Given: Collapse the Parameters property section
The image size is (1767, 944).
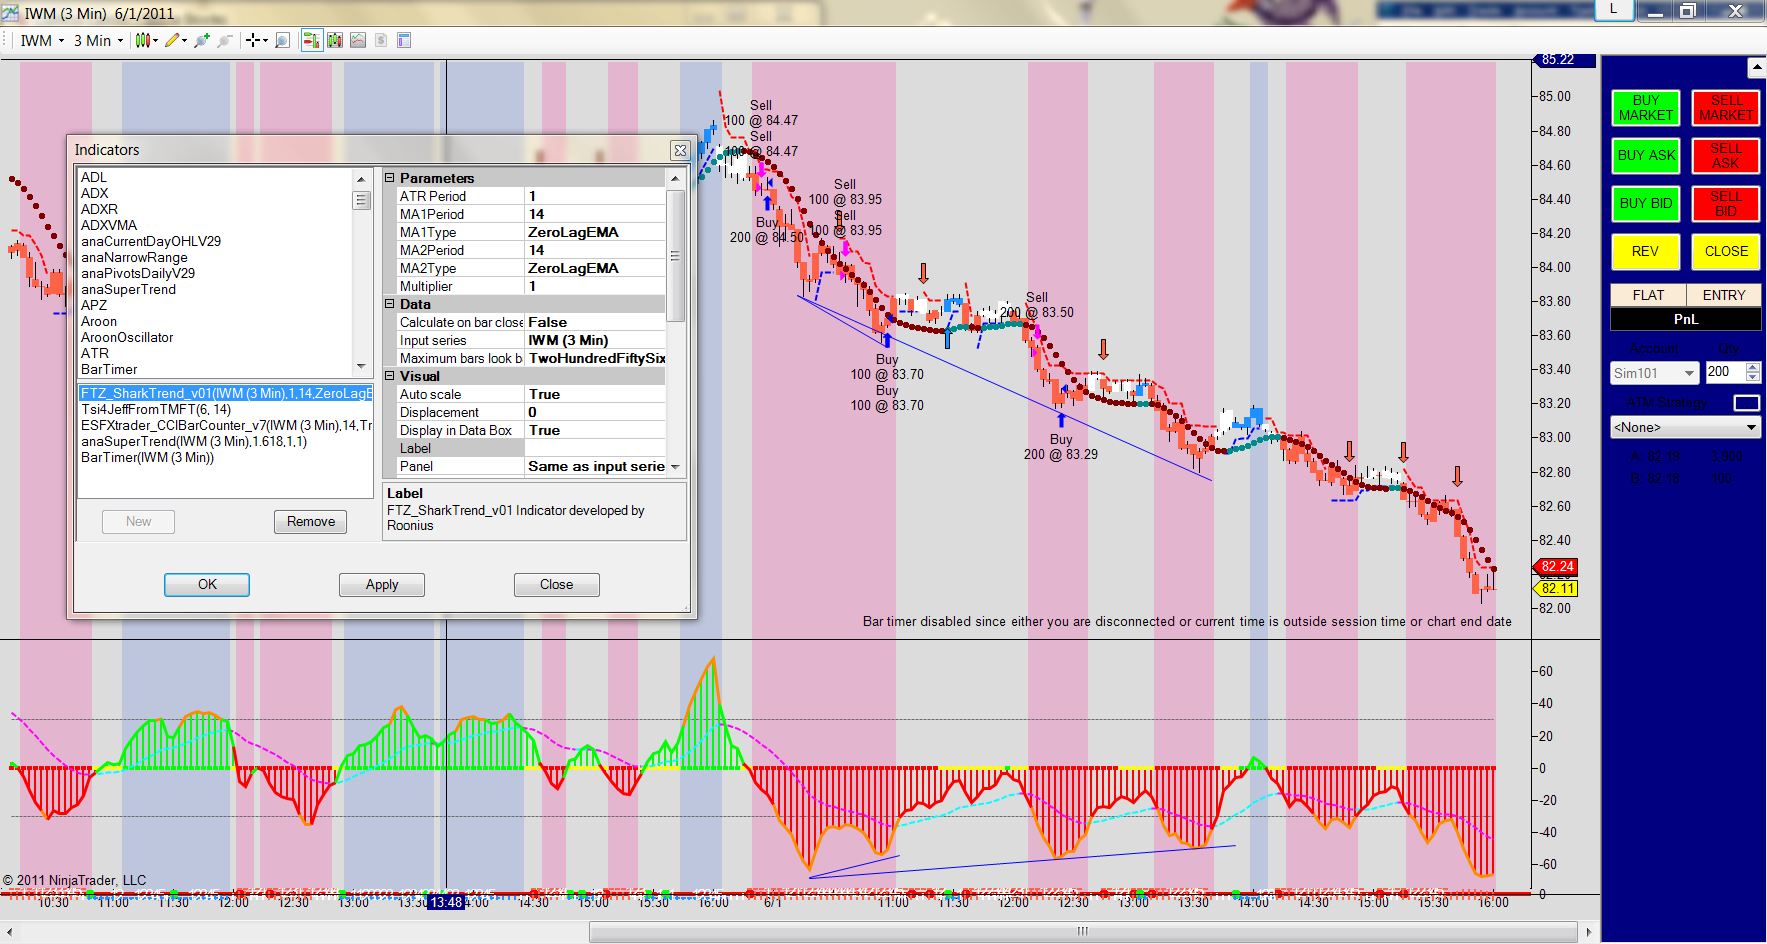Looking at the screenshot, I should pyautogui.click(x=390, y=178).
